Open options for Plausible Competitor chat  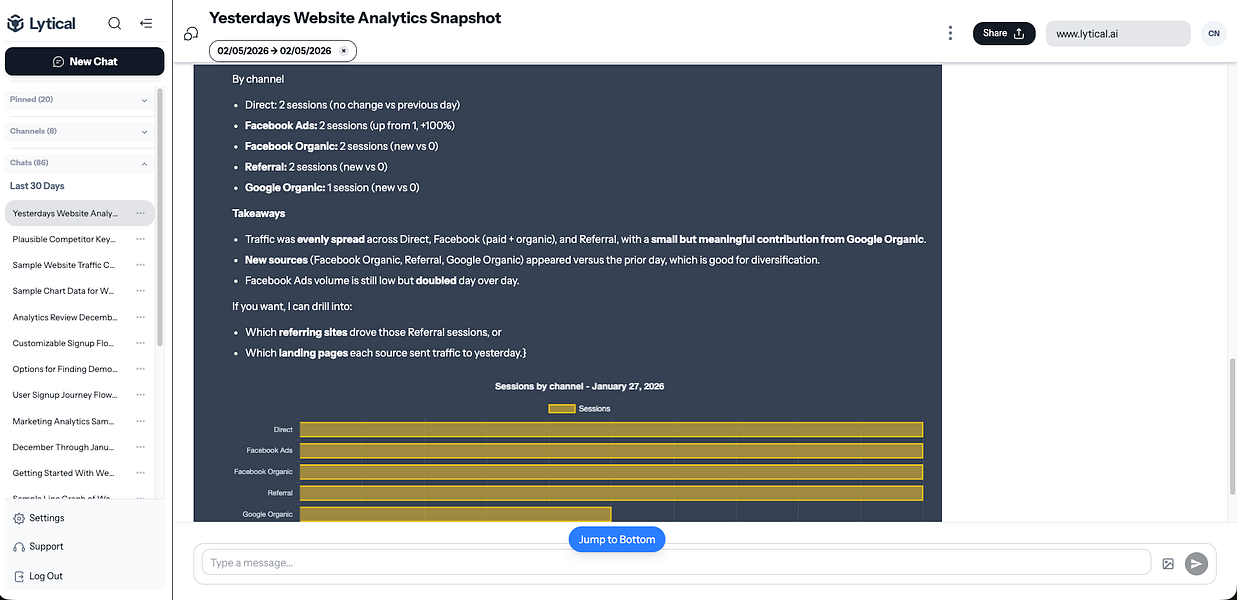[141, 239]
